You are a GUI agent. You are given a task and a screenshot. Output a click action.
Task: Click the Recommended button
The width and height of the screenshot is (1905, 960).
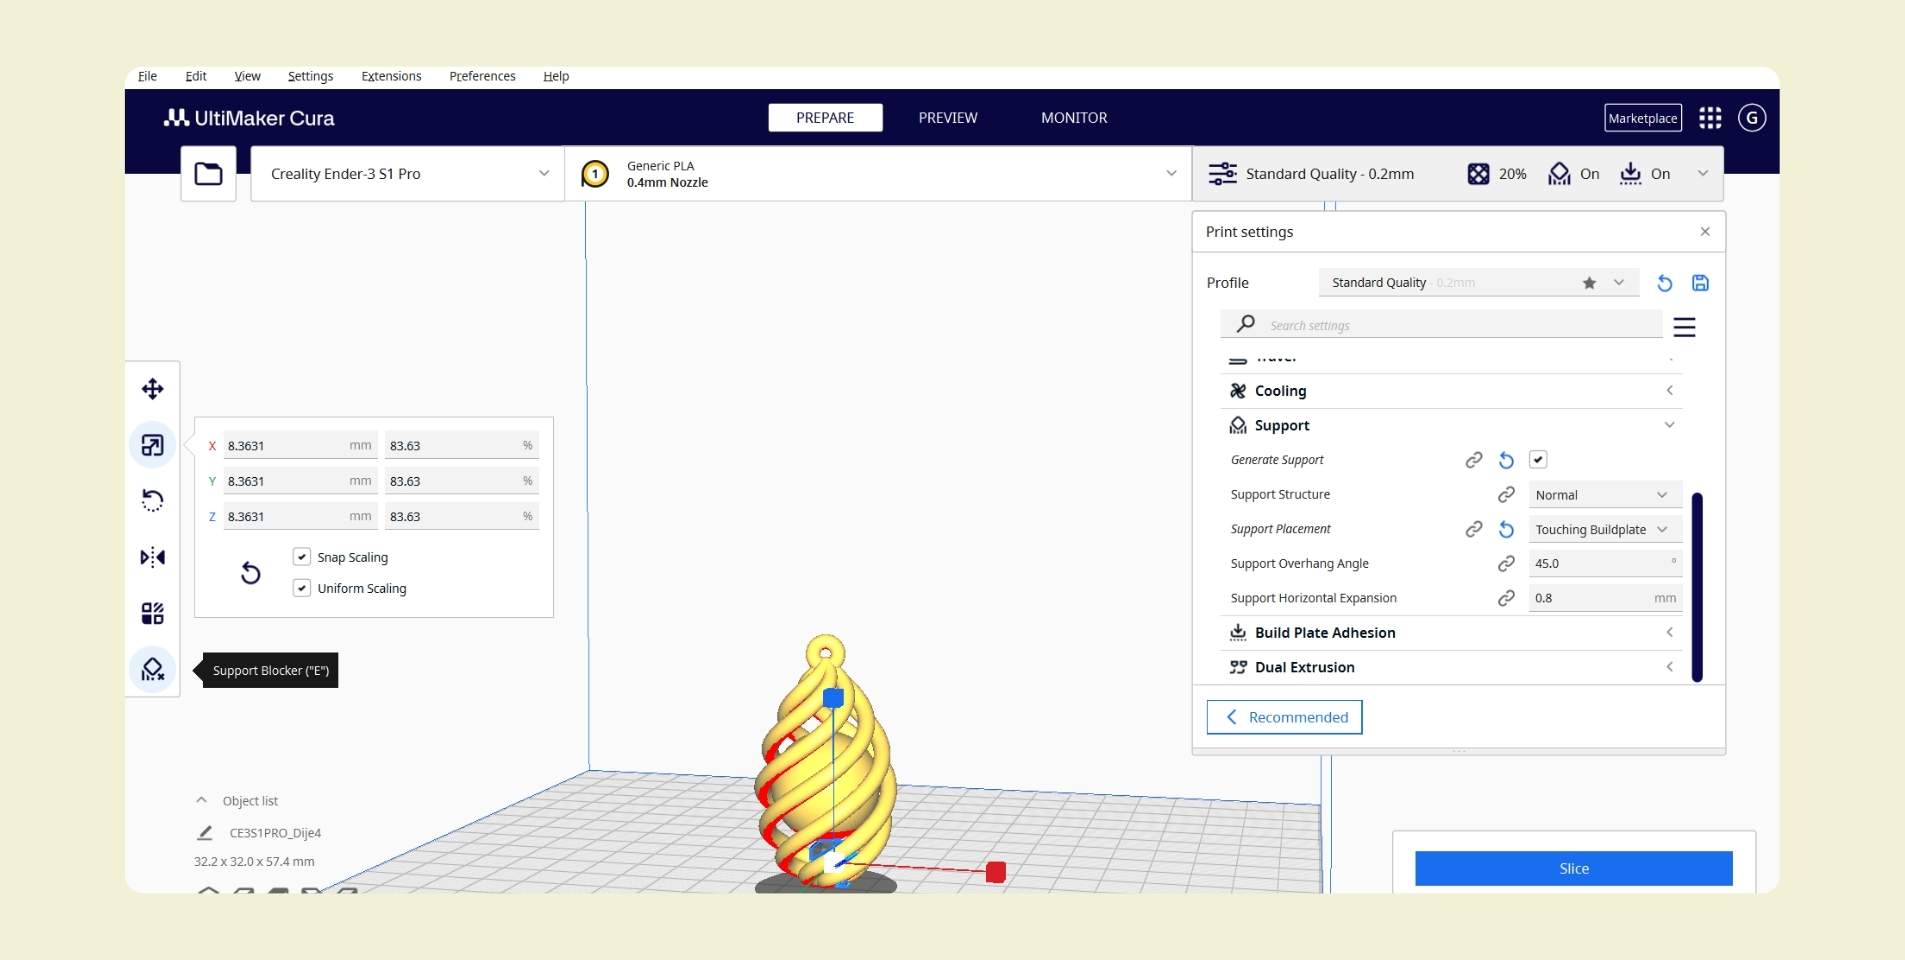tap(1284, 717)
